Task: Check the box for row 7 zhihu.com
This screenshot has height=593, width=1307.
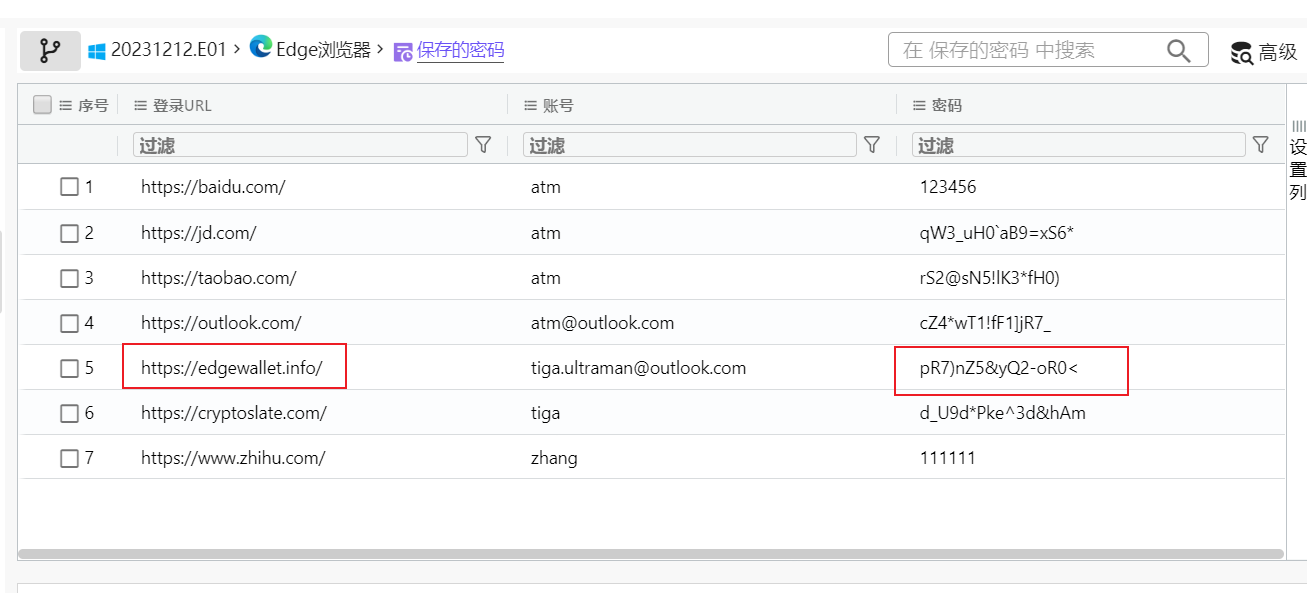Action: [x=69, y=458]
